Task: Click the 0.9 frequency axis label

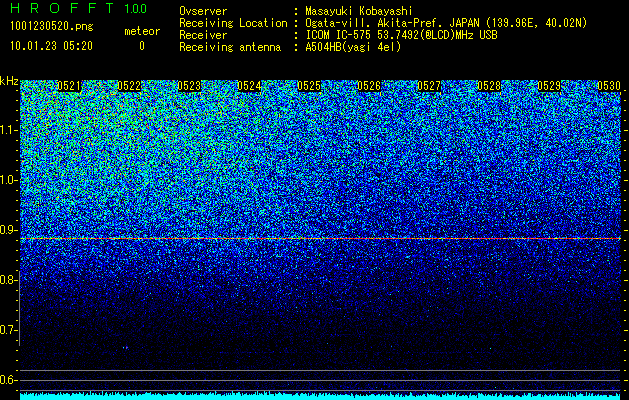Action: [9, 230]
